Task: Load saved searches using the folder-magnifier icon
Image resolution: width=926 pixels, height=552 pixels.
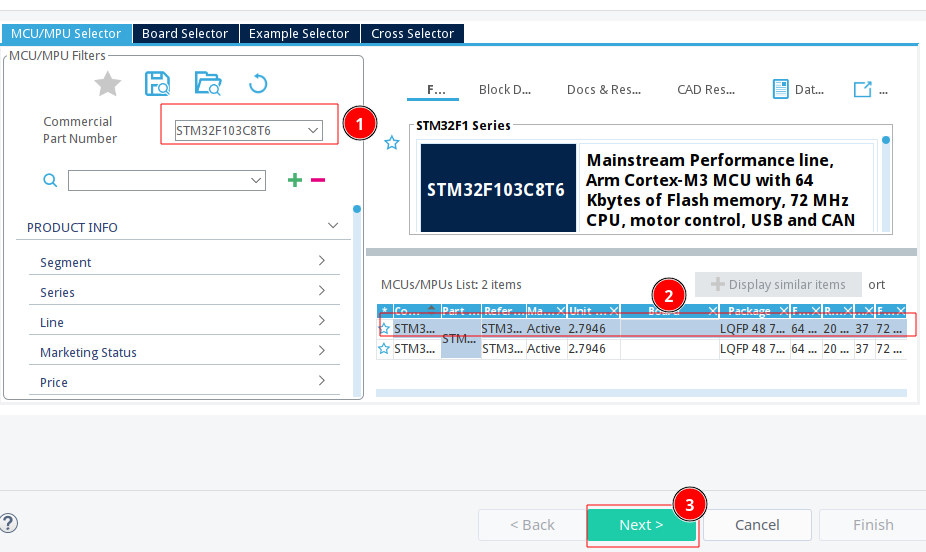Action: 208,84
